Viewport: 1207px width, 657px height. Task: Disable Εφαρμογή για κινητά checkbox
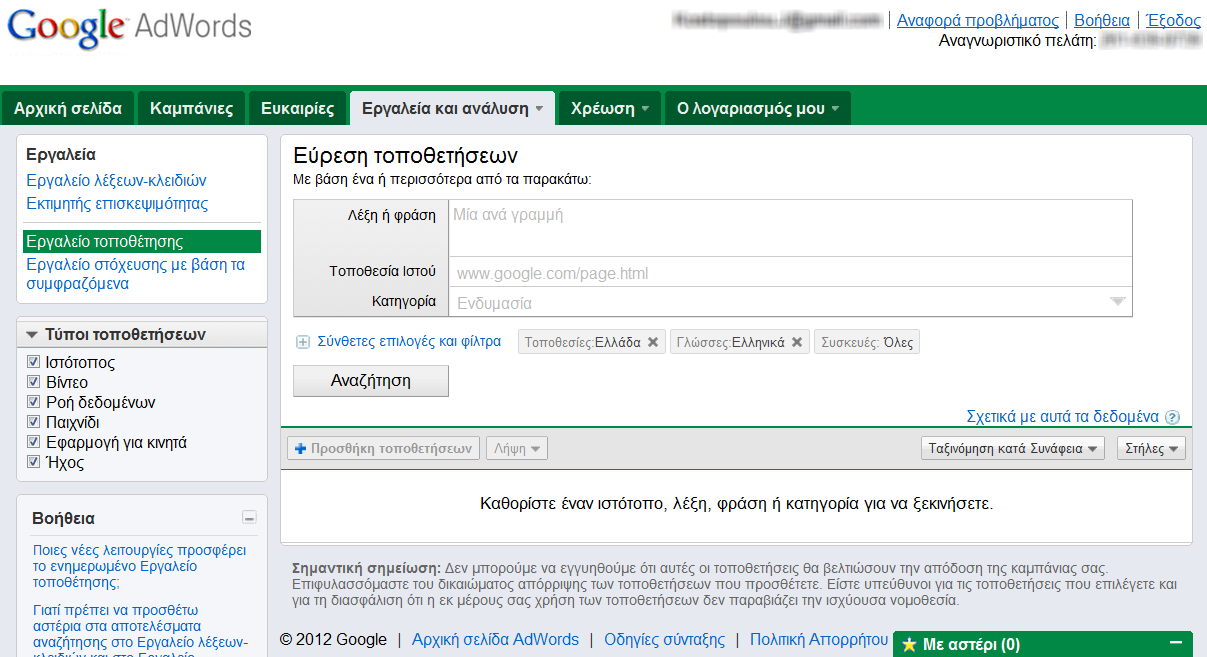33,442
